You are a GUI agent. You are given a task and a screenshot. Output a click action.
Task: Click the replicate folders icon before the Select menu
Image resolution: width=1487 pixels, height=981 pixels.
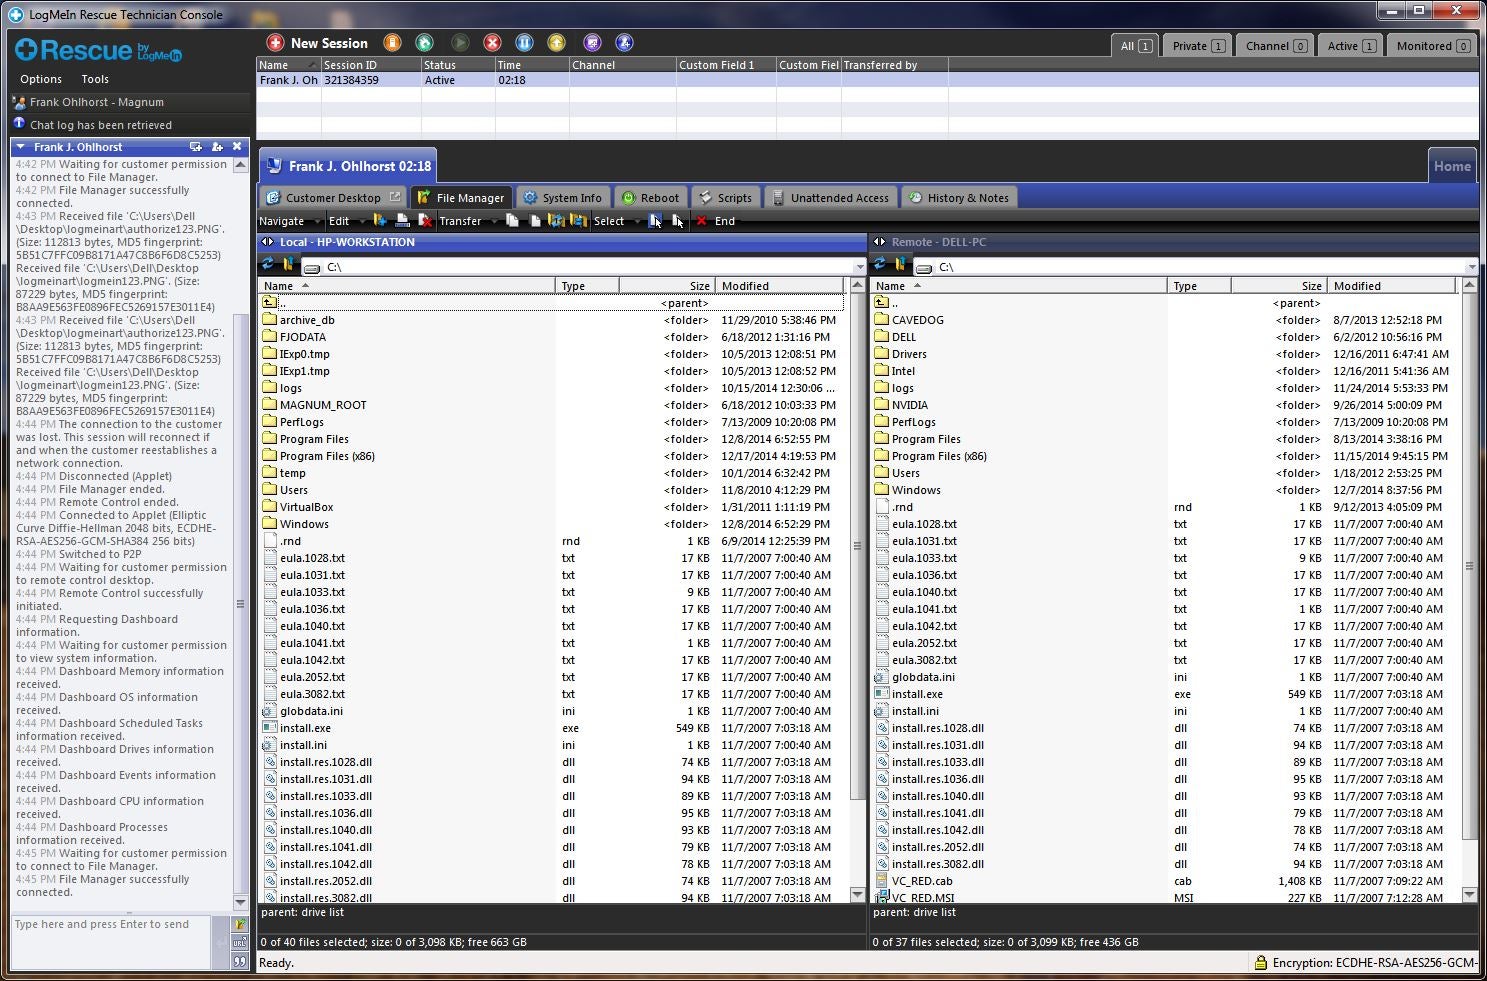[x=578, y=221]
